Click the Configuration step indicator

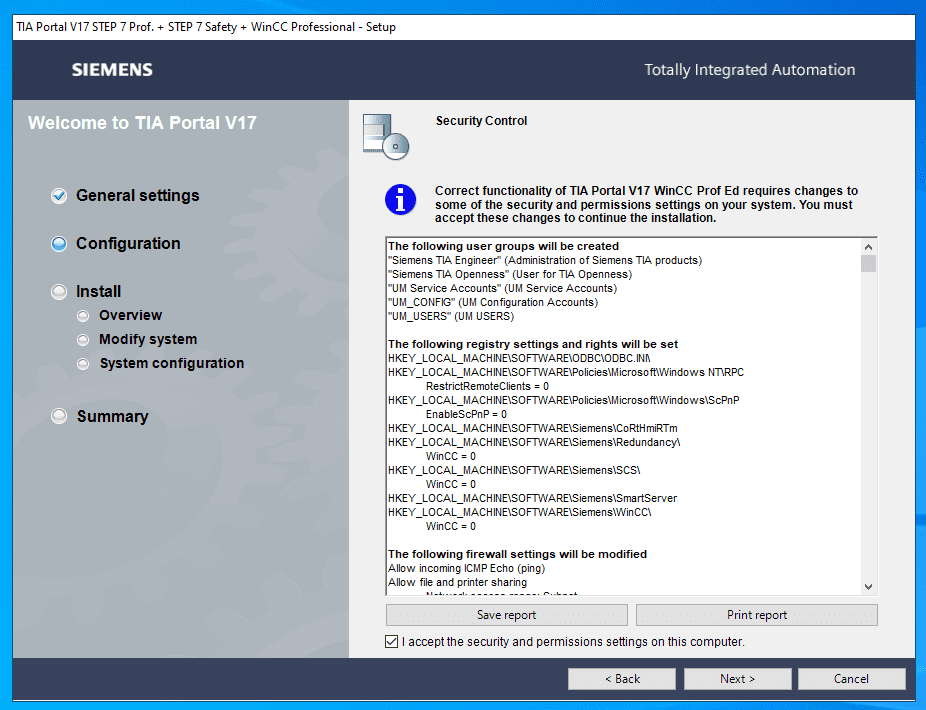(59, 243)
